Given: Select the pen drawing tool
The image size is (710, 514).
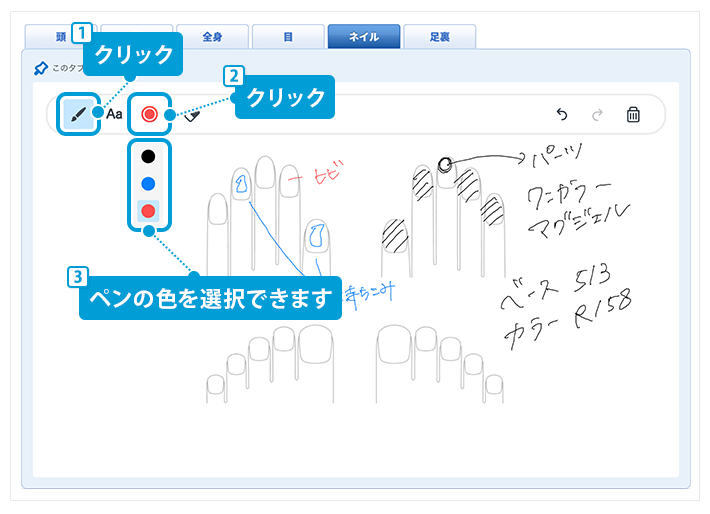Looking at the screenshot, I should click(x=78, y=114).
